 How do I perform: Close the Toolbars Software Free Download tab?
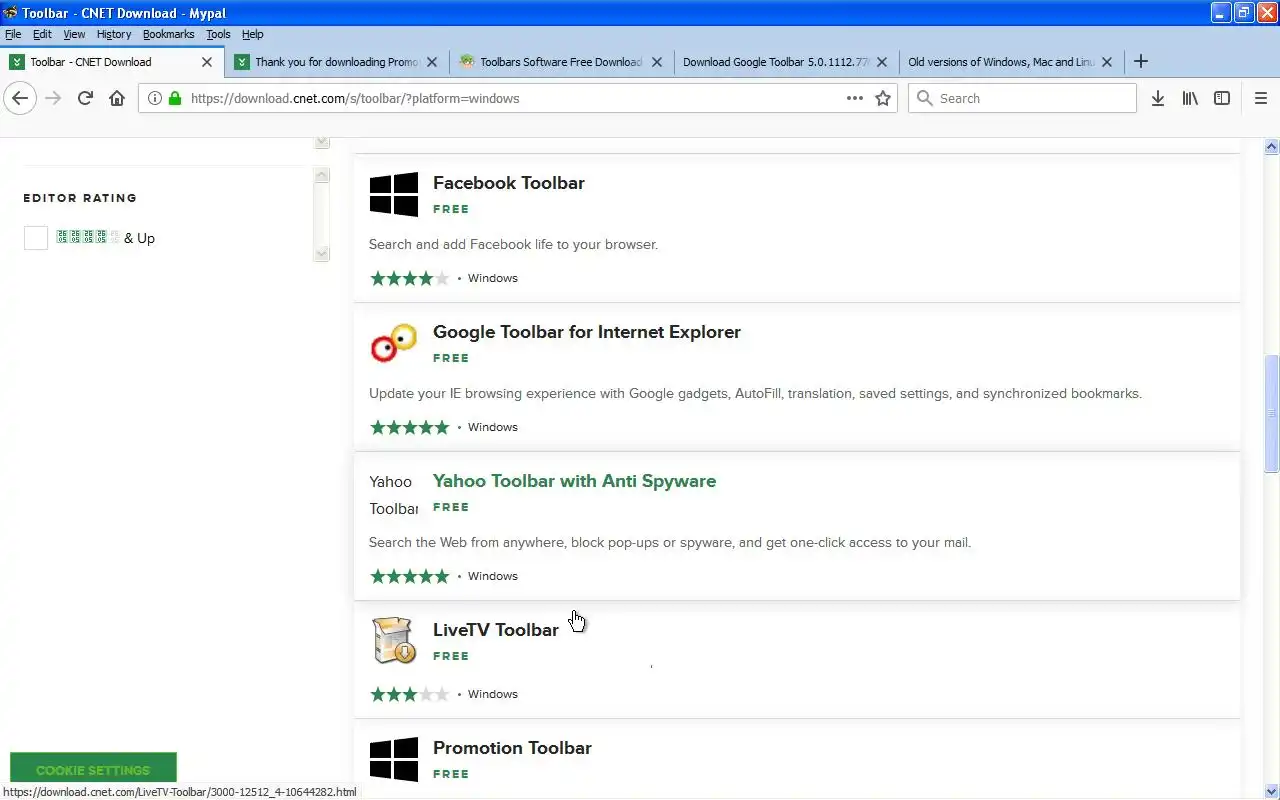[657, 61]
